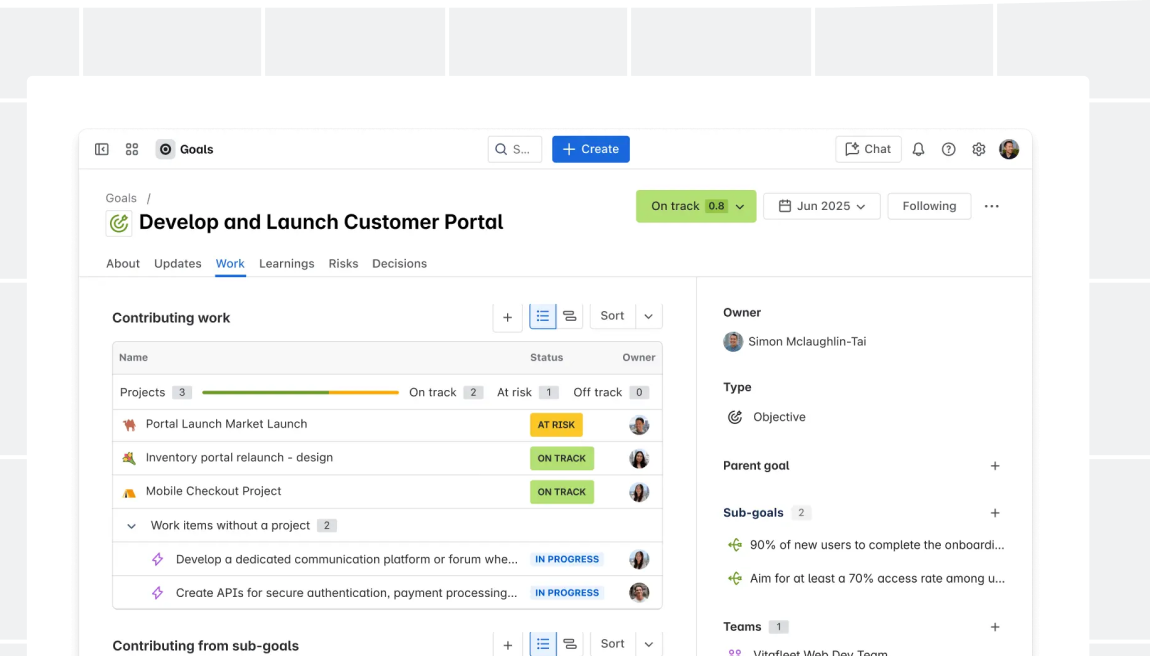Open the settings gear icon
The height and width of the screenshot is (656, 1150).
(x=978, y=149)
